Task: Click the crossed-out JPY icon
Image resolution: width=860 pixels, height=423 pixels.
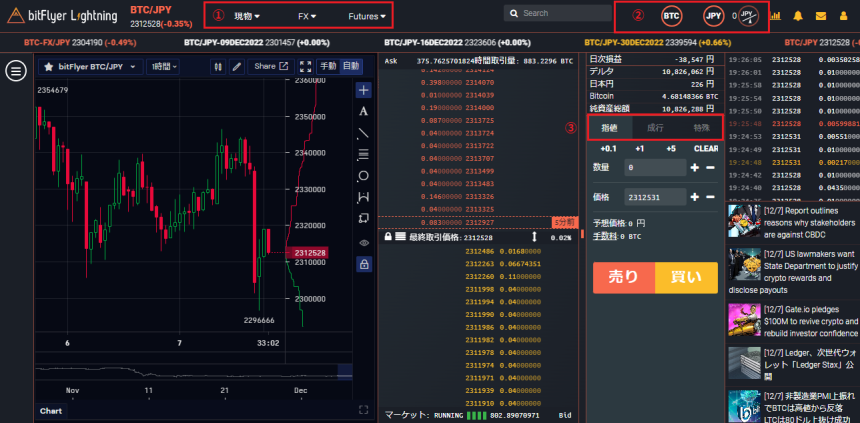Action: 748,16
